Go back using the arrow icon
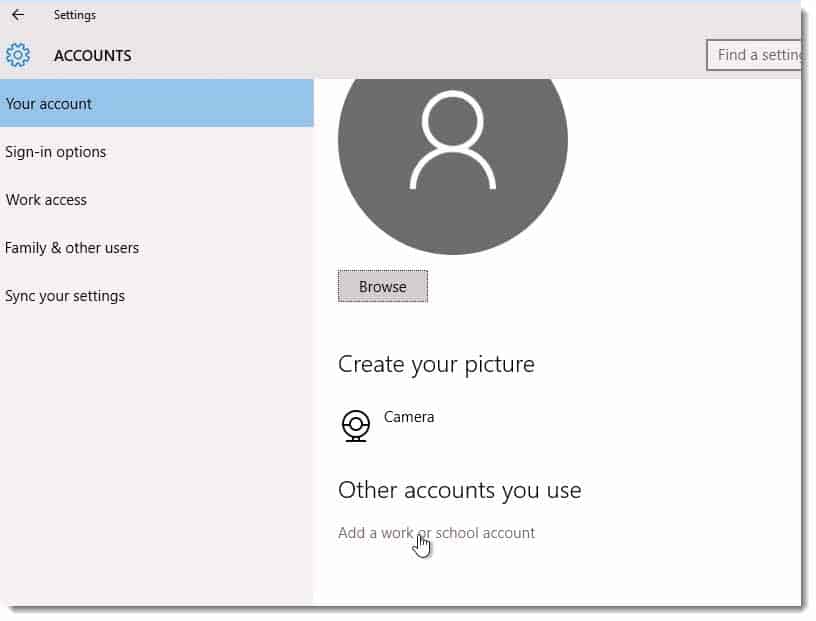Screen dimensions: 816x621 (18, 15)
